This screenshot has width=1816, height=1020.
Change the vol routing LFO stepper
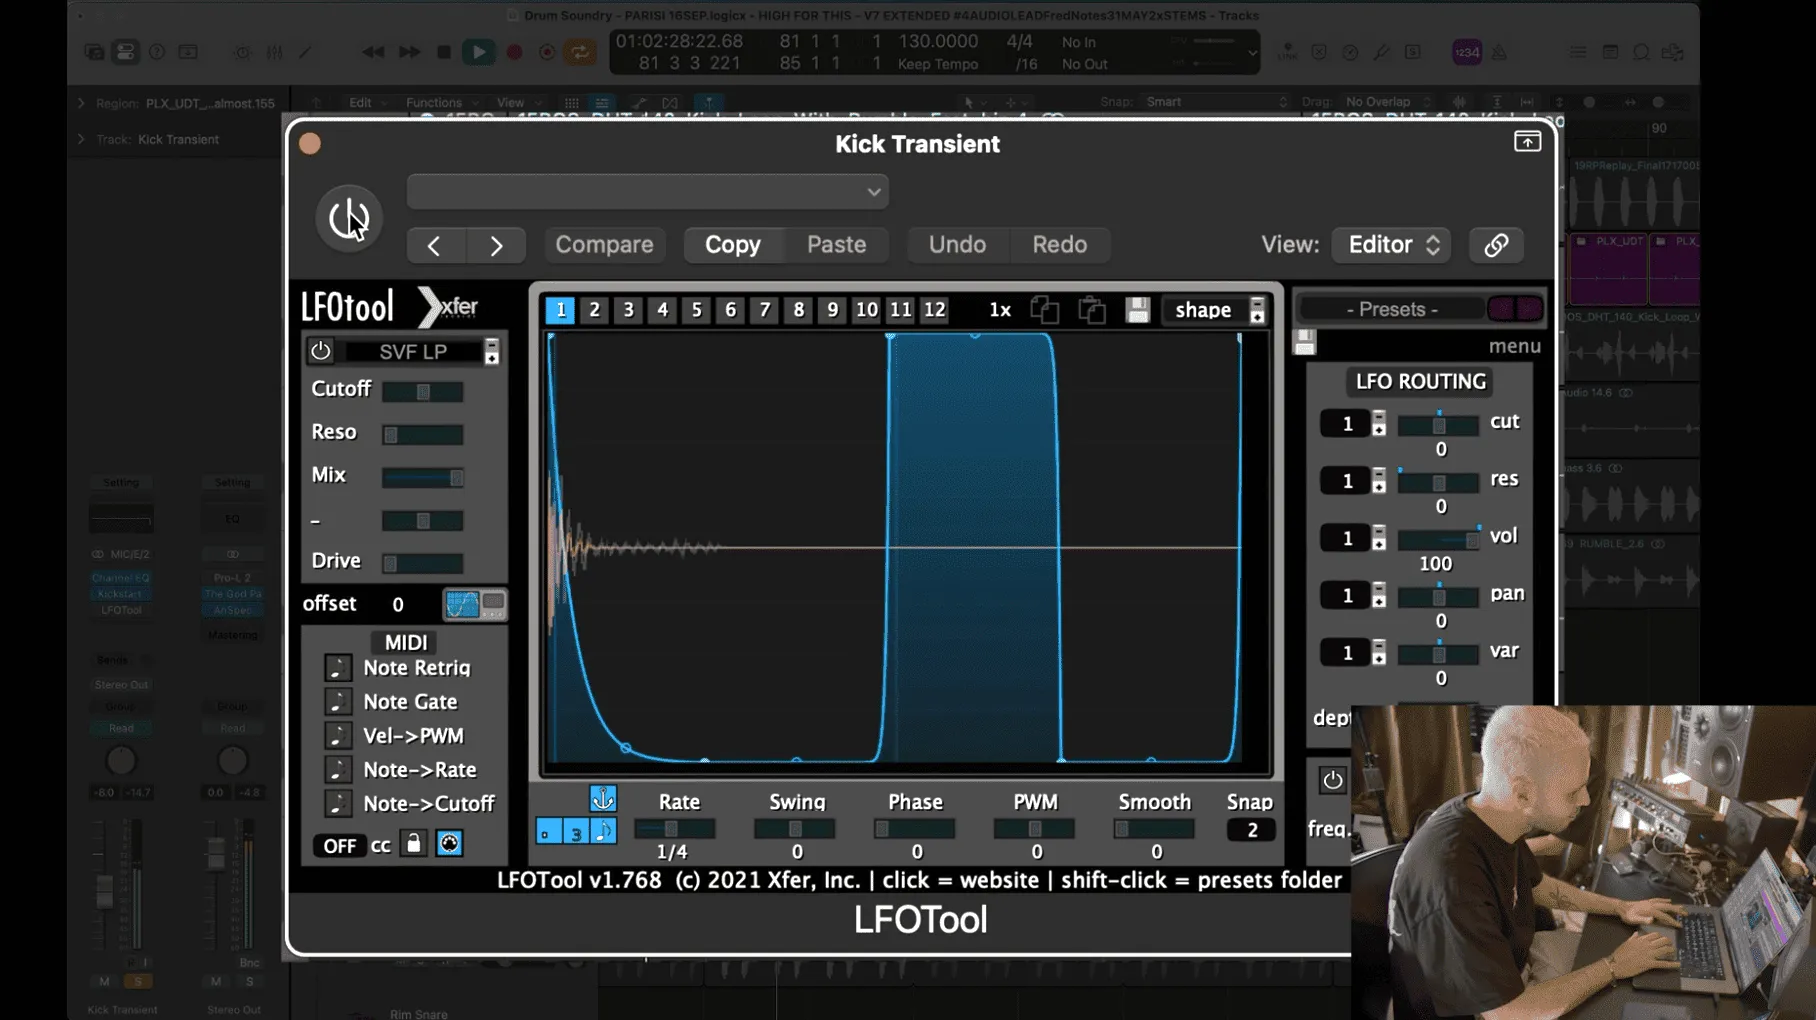pos(1379,539)
